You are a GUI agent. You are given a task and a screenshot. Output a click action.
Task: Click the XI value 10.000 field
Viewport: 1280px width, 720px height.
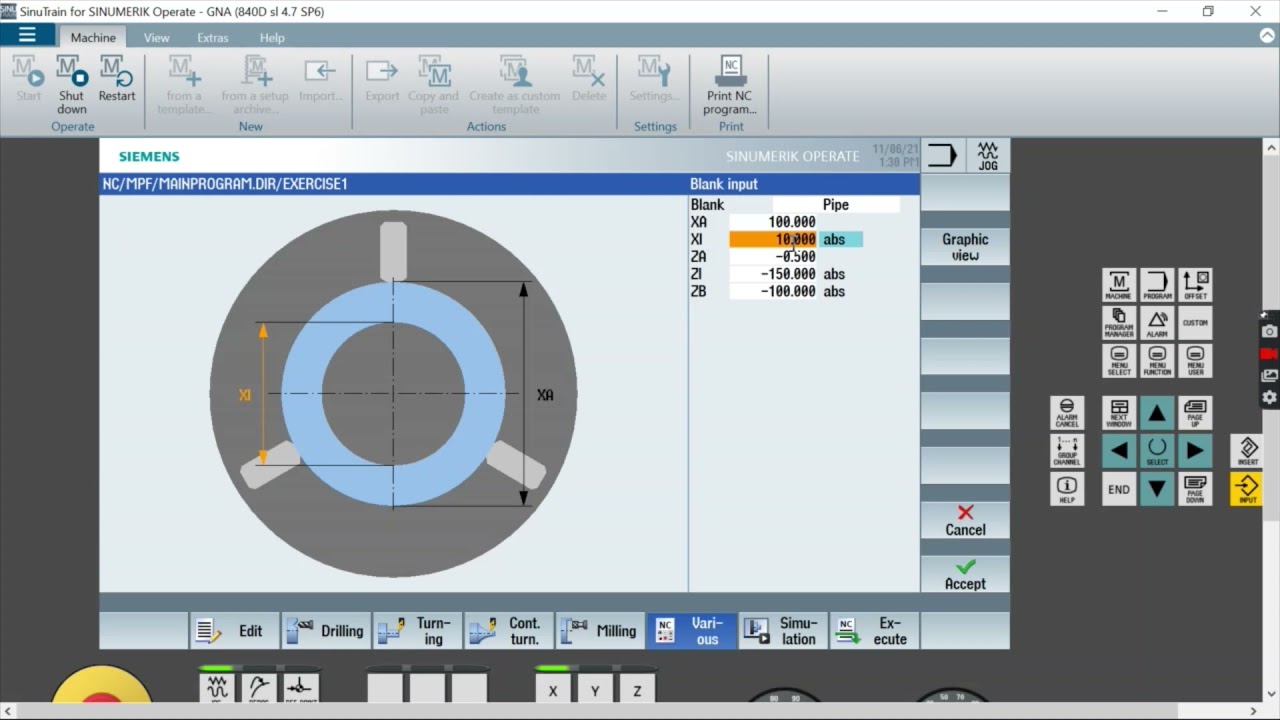773,239
